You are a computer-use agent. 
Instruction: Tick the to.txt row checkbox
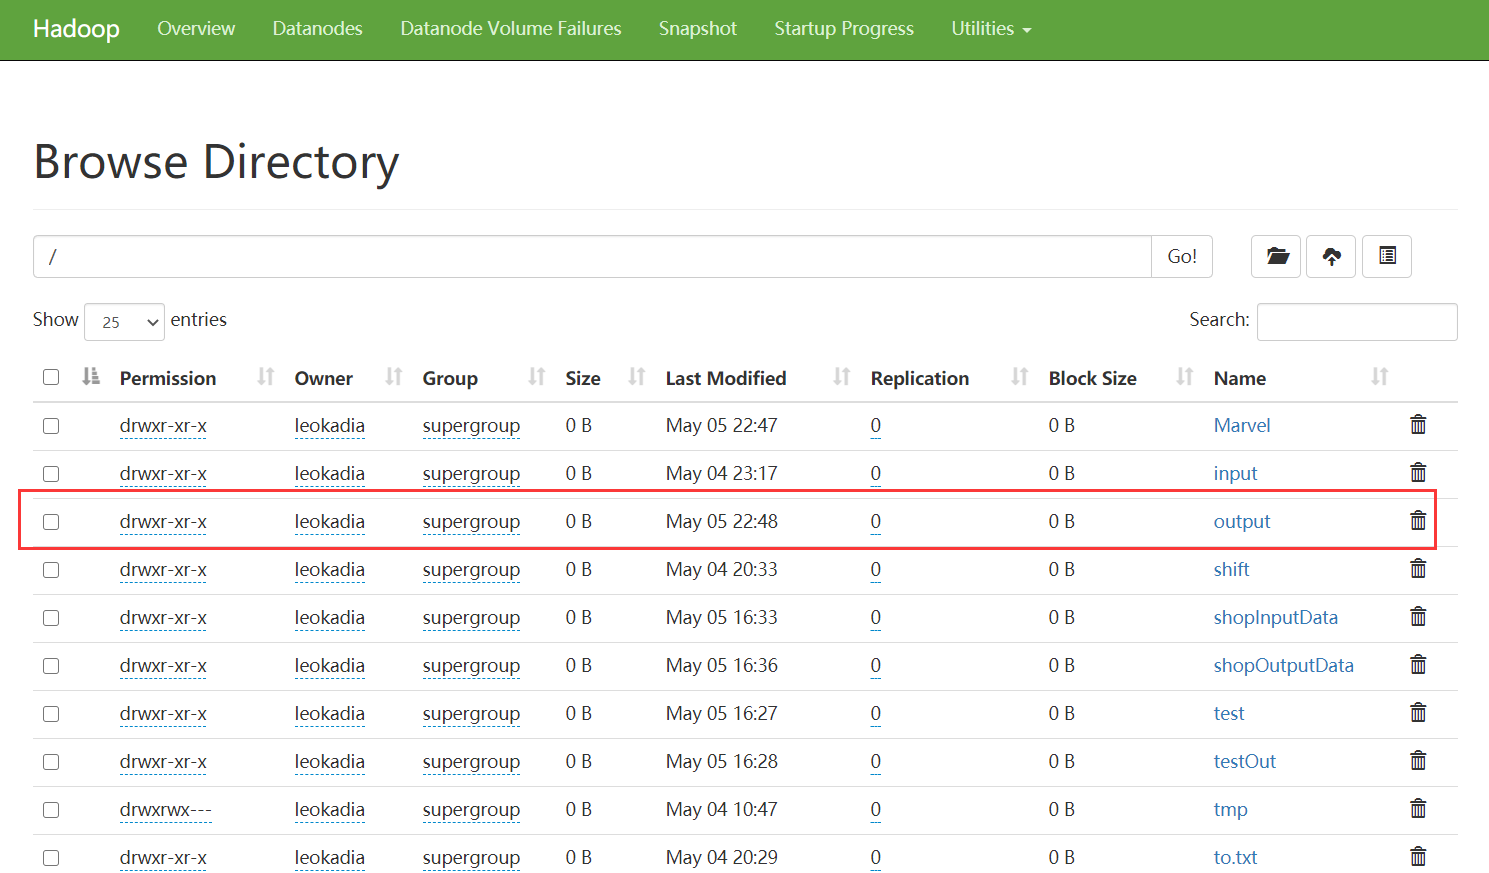[x=51, y=858]
